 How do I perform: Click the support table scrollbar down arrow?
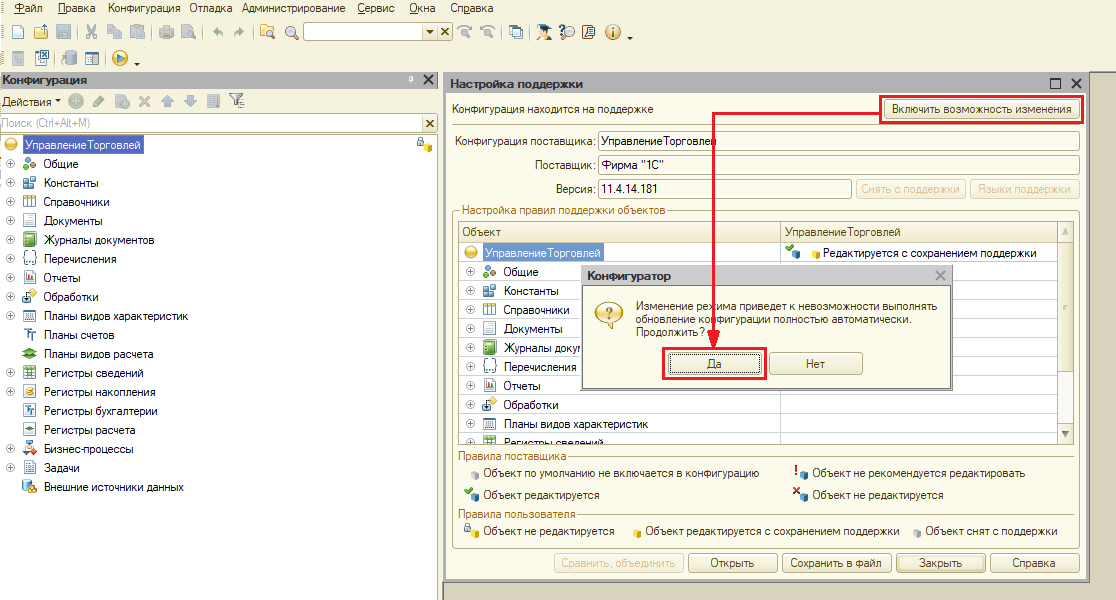coord(1065,433)
